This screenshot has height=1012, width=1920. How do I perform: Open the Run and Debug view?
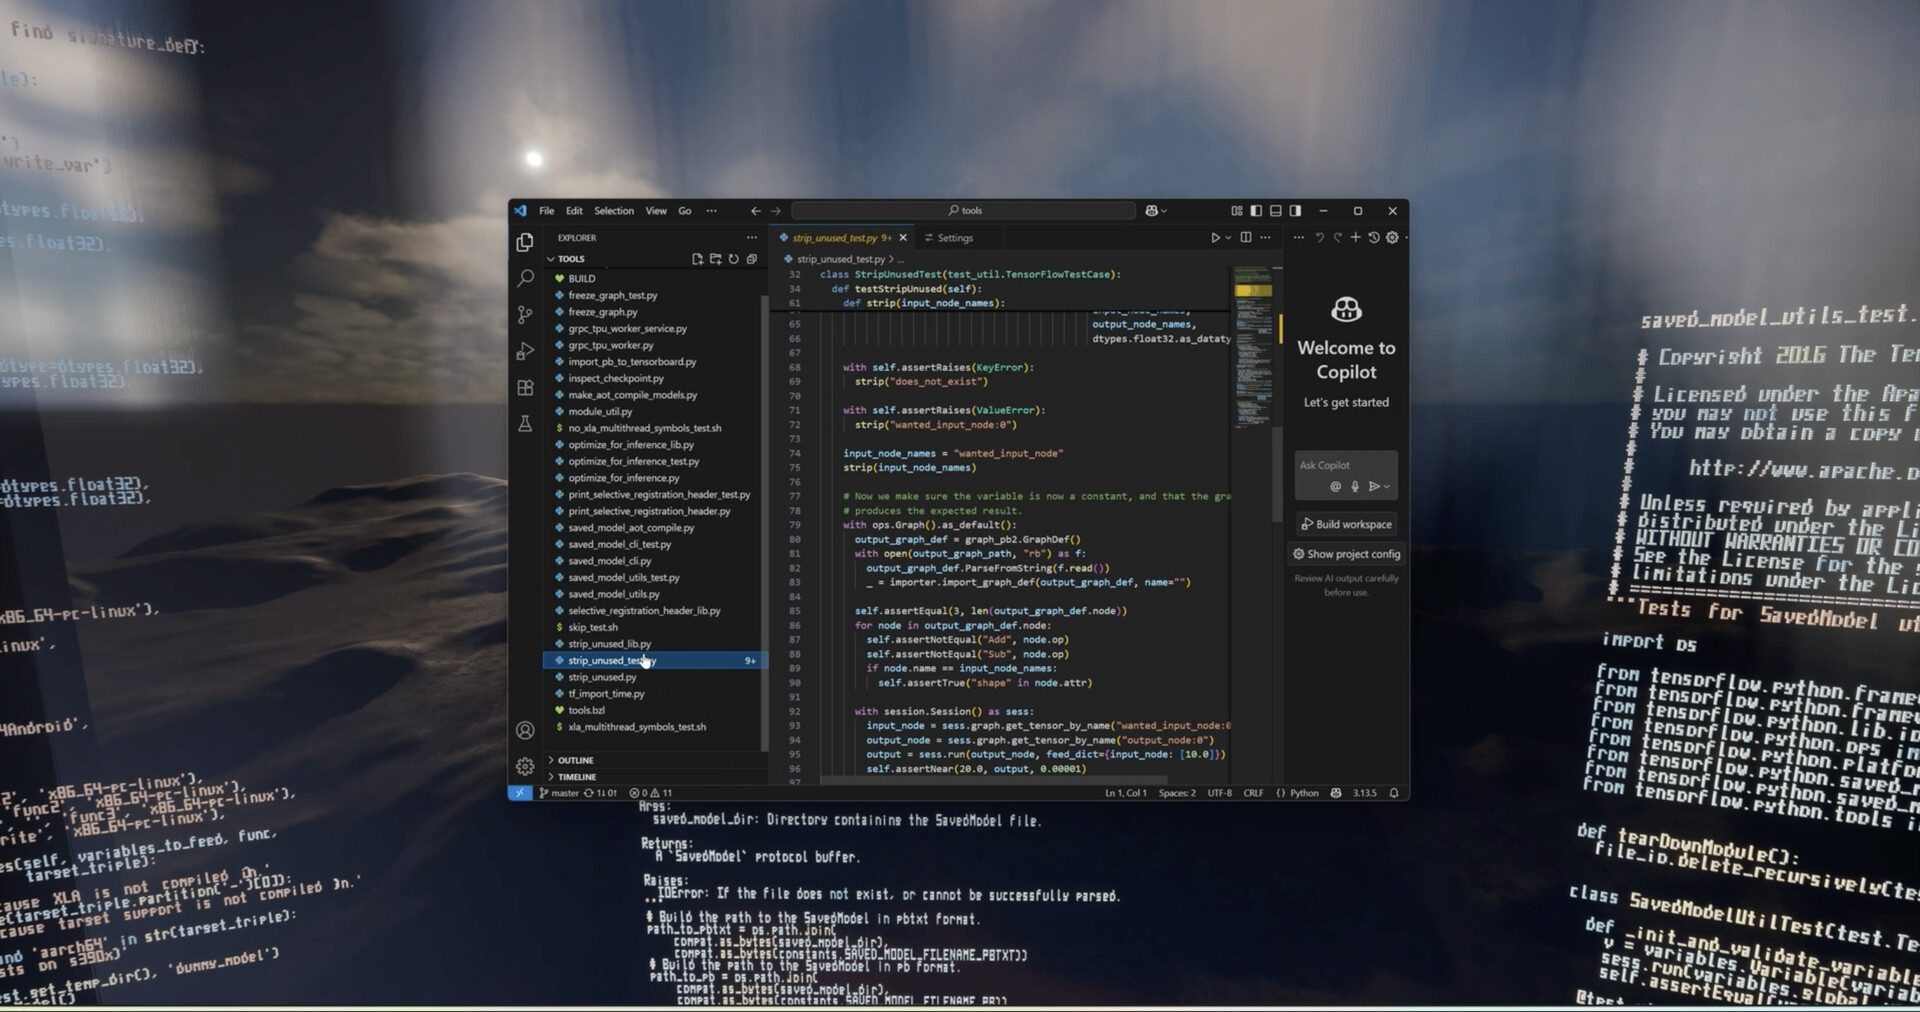tap(525, 351)
